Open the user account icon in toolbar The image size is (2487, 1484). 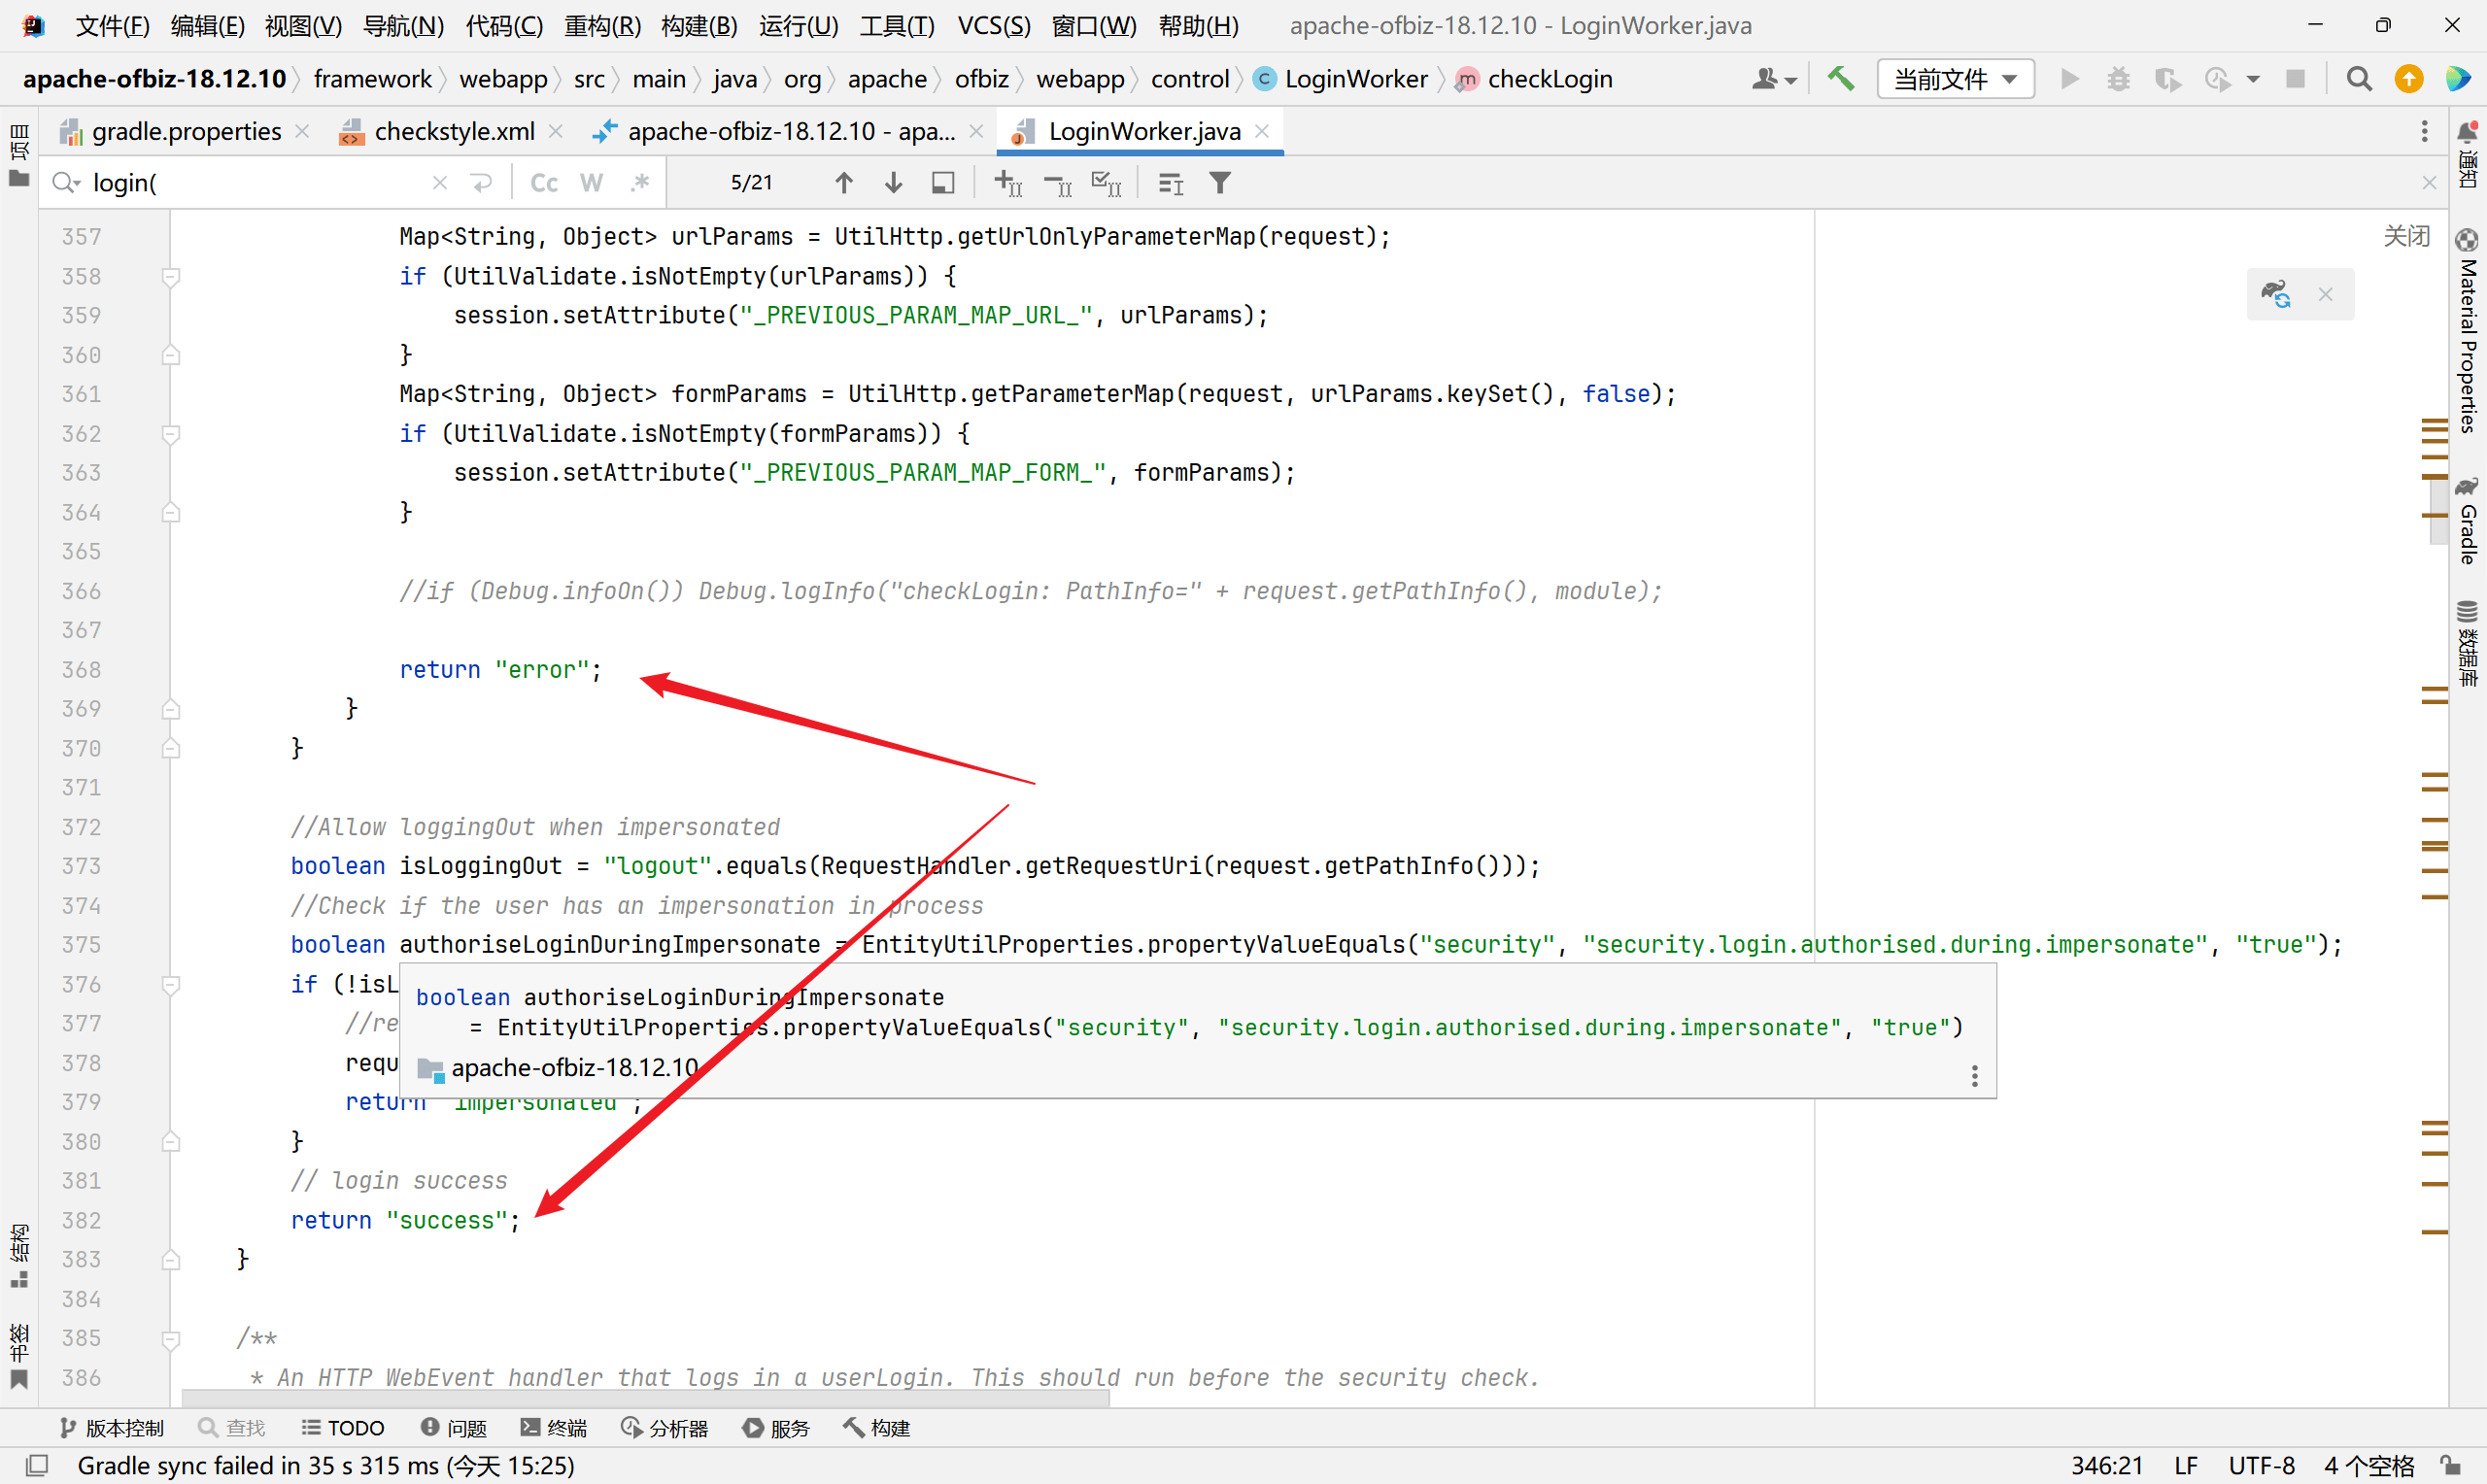point(1774,79)
